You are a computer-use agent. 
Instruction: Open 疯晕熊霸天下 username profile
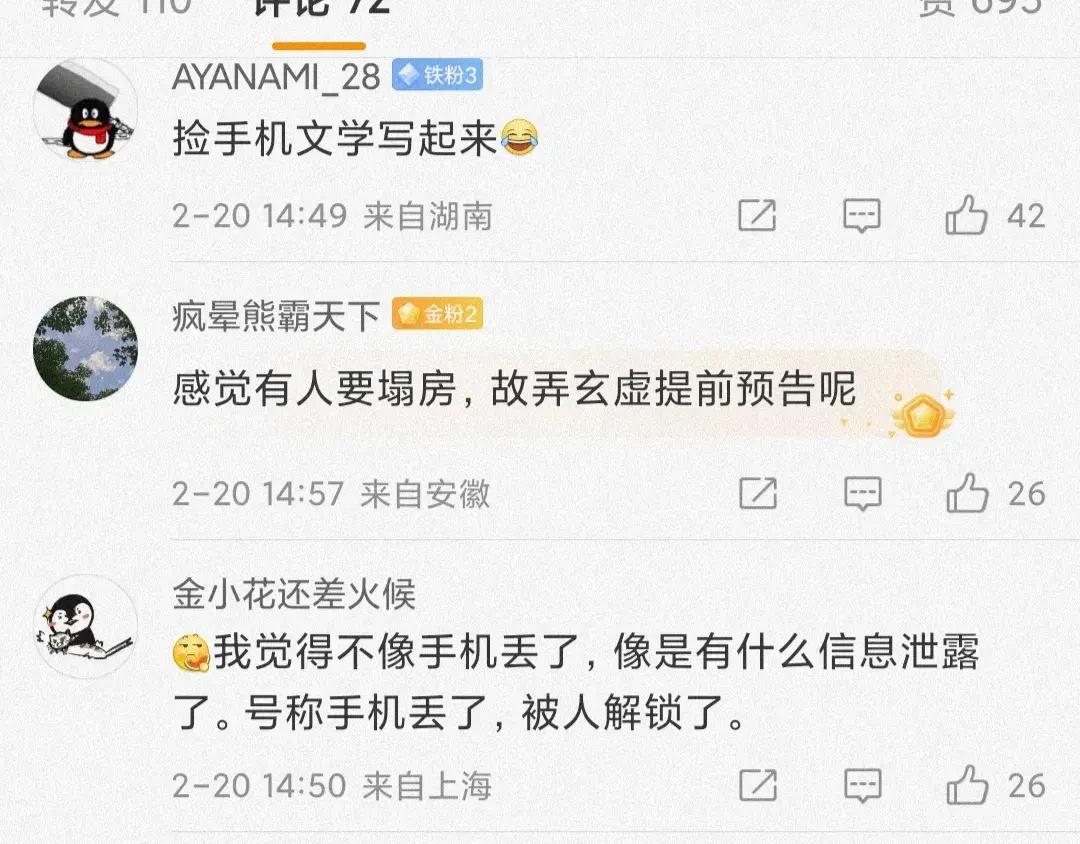276,316
